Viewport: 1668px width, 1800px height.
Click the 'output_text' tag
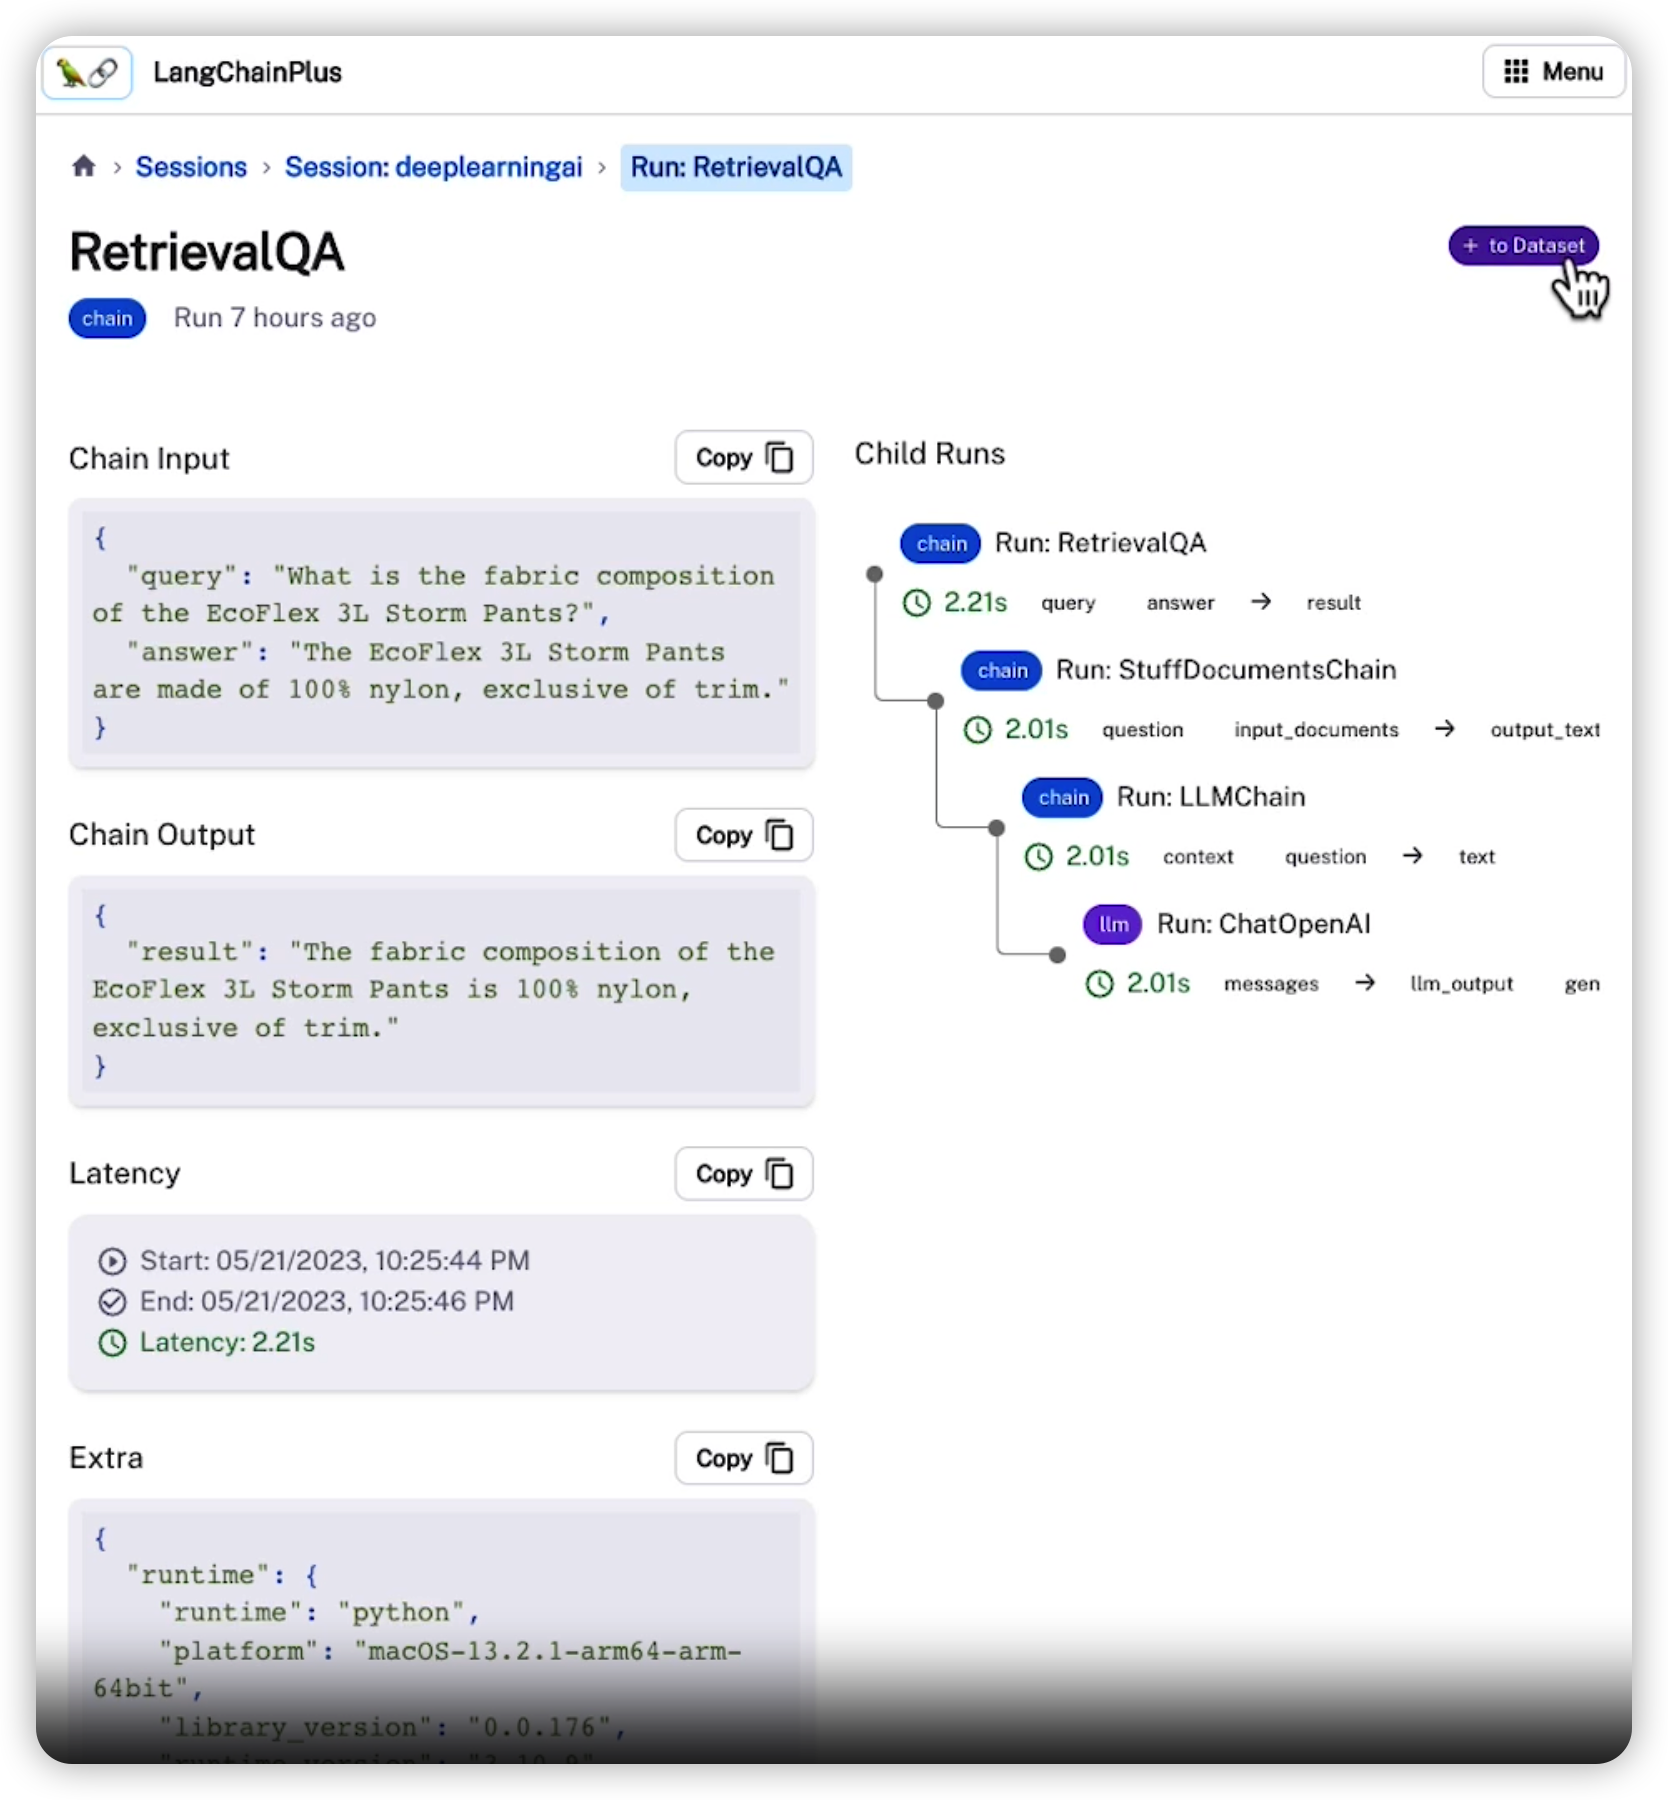[1545, 730]
